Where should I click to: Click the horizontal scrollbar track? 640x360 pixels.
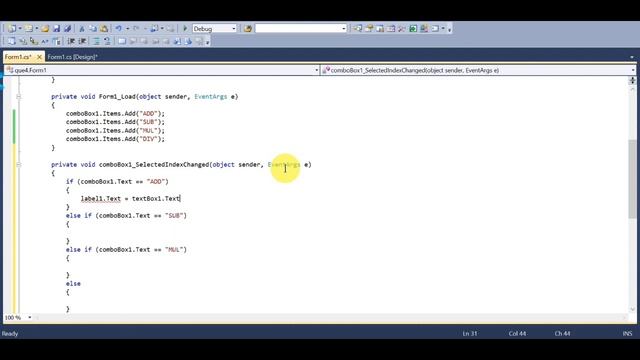[331, 318]
